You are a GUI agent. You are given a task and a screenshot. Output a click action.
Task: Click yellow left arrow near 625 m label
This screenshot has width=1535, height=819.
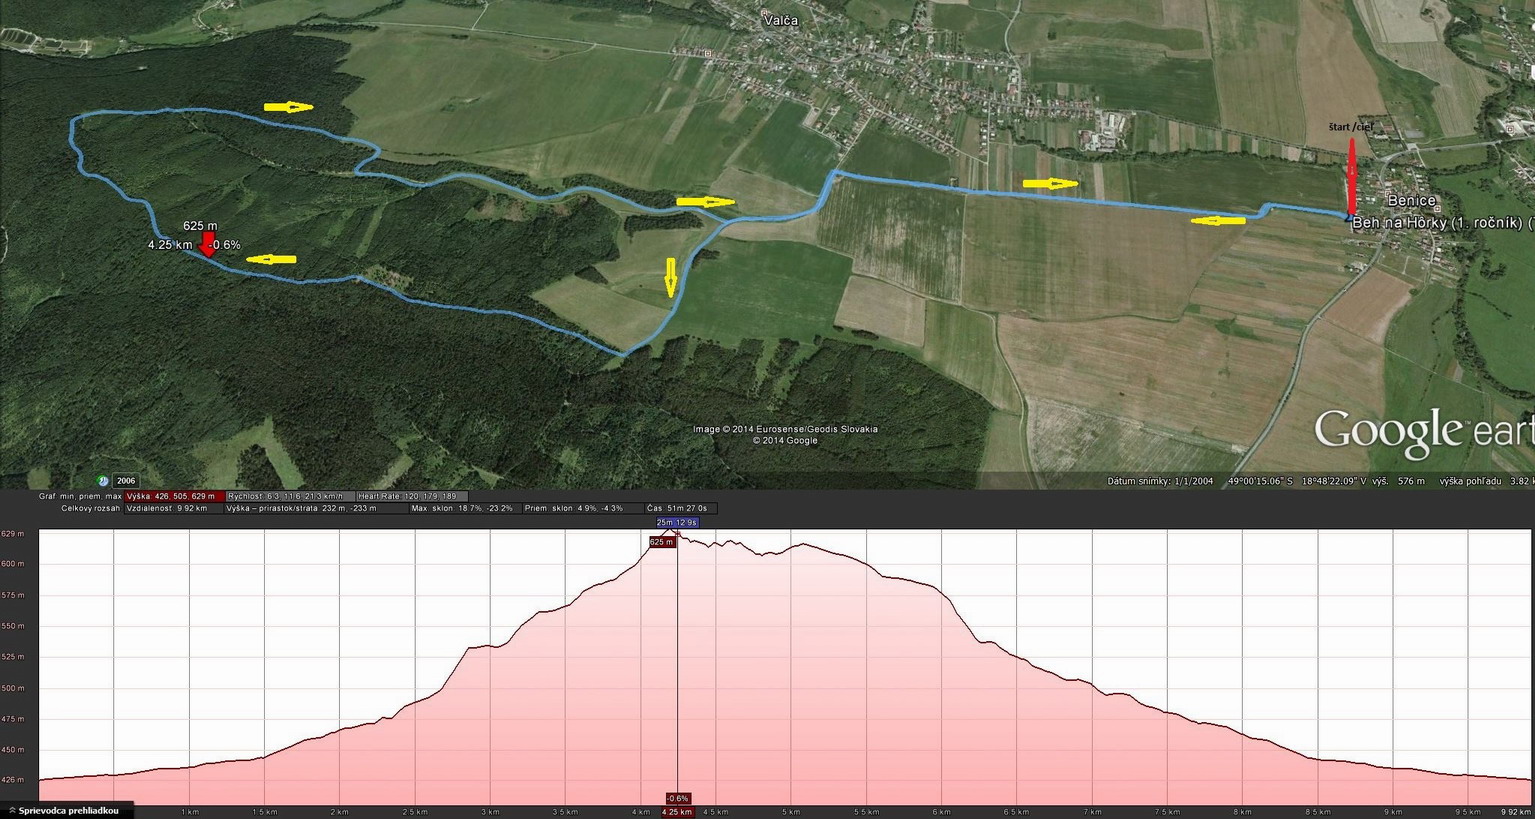point(271,260)
